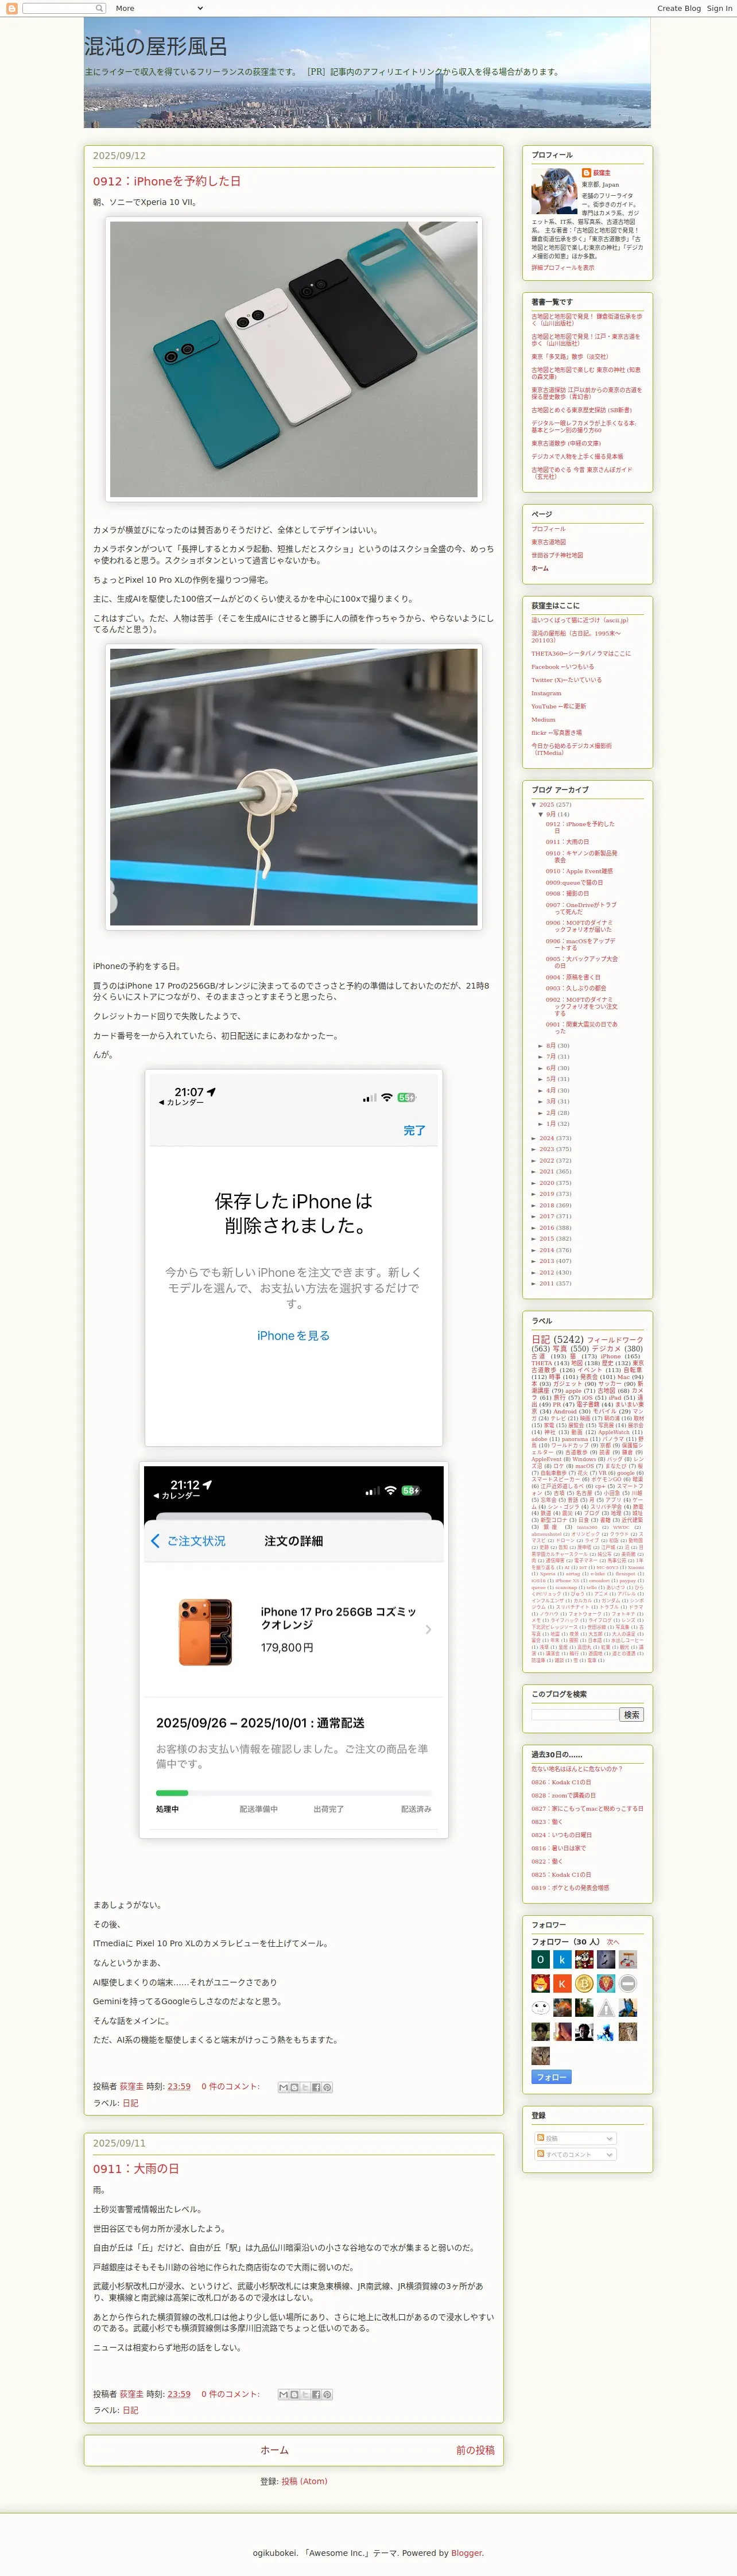Click the BlogThis share icon under 0911 post
This screenshot has width=737, height=2576.
pos(294,2394)
